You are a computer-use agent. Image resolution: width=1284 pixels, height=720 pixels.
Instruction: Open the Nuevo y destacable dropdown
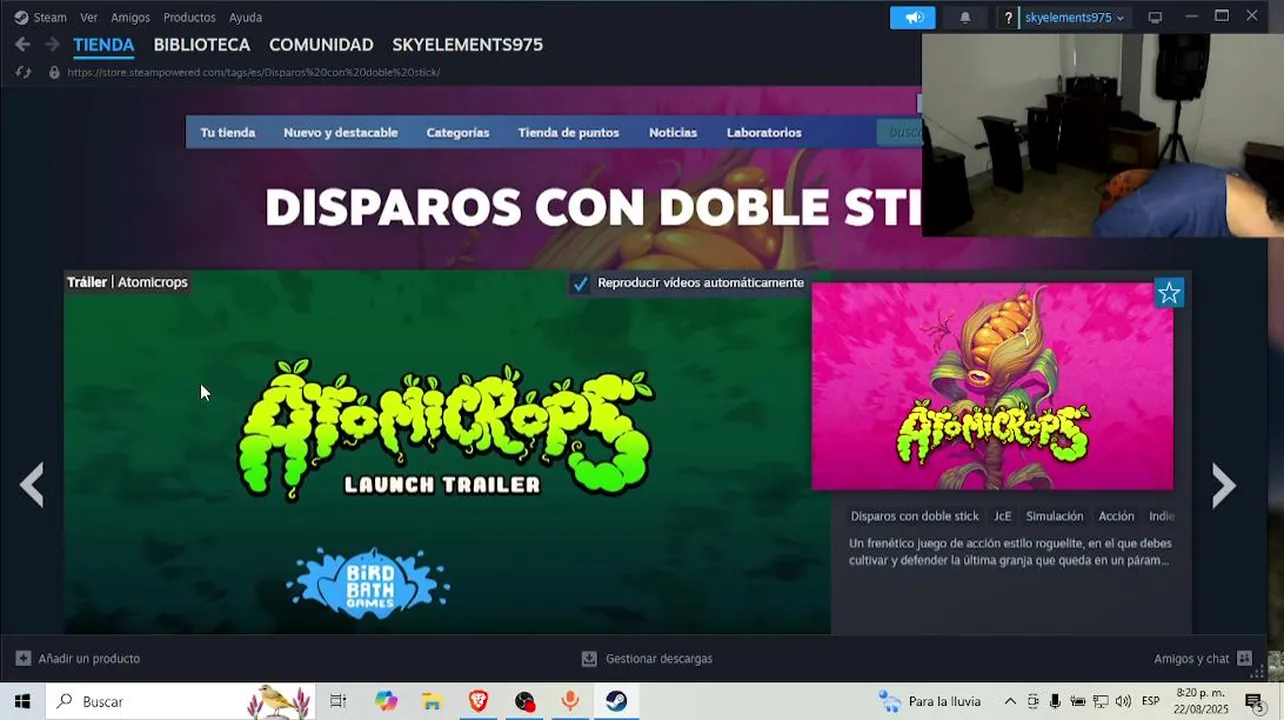pos(340,132)
